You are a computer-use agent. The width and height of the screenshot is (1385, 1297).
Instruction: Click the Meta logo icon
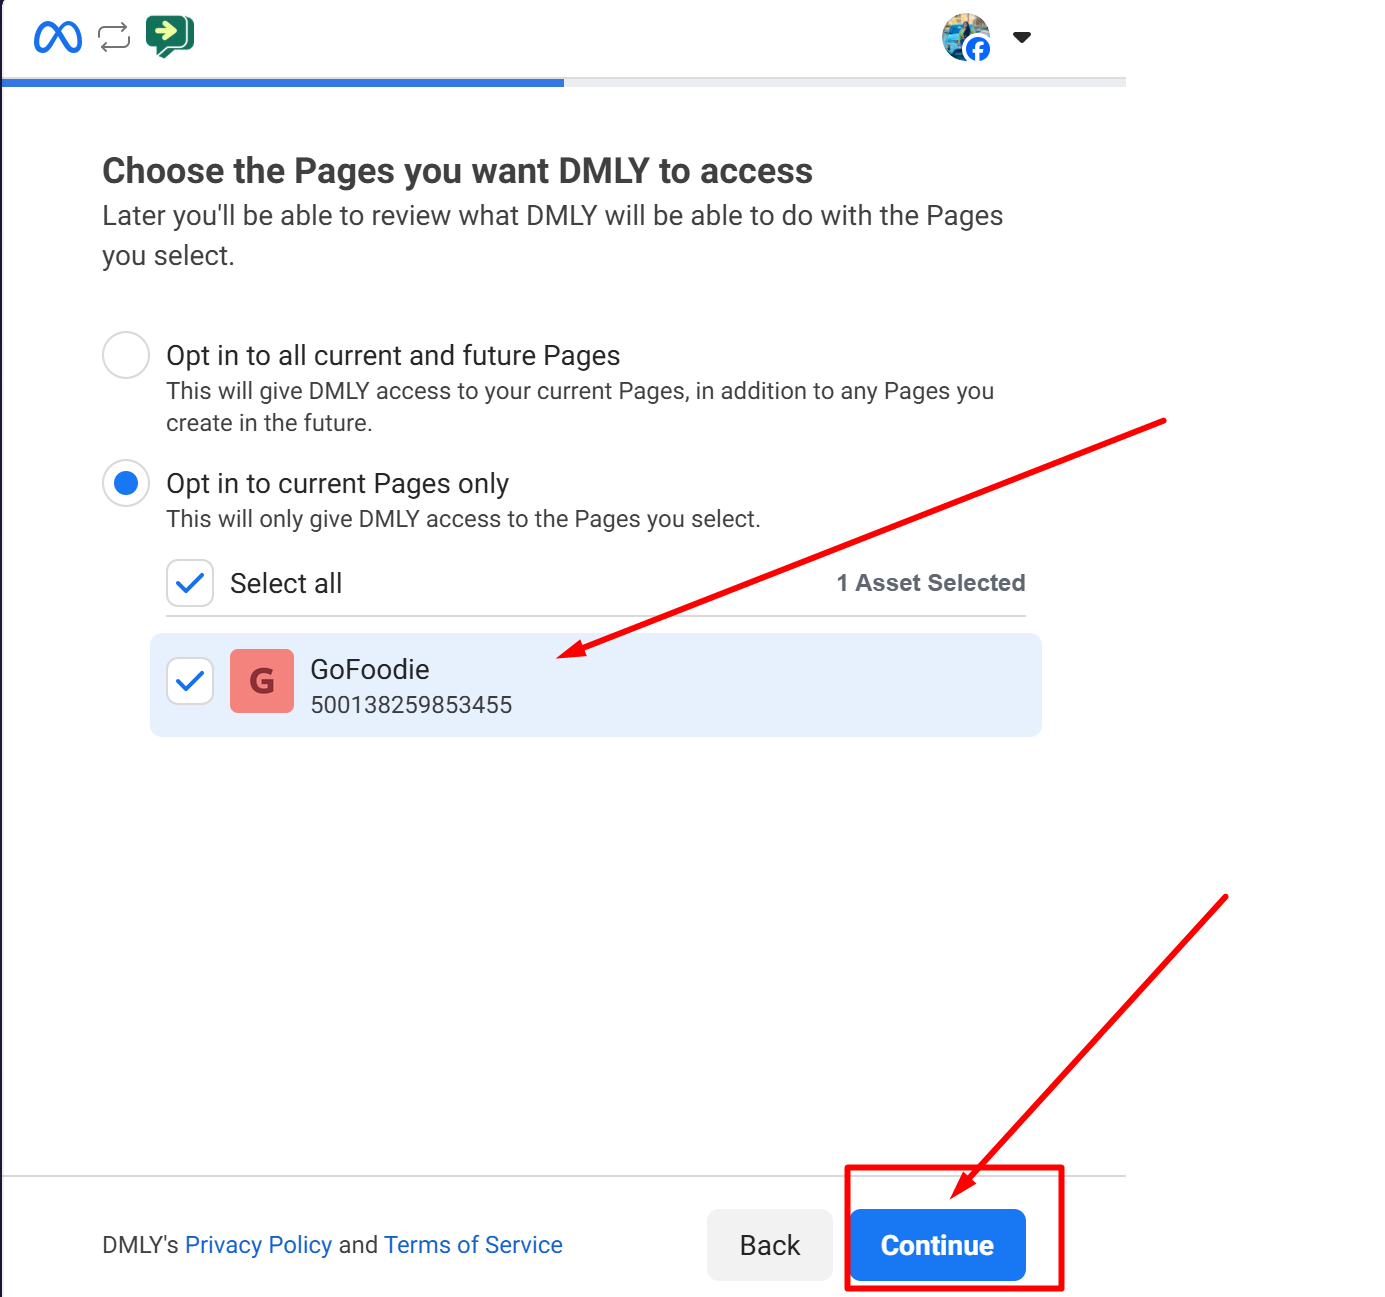point(58,37)
